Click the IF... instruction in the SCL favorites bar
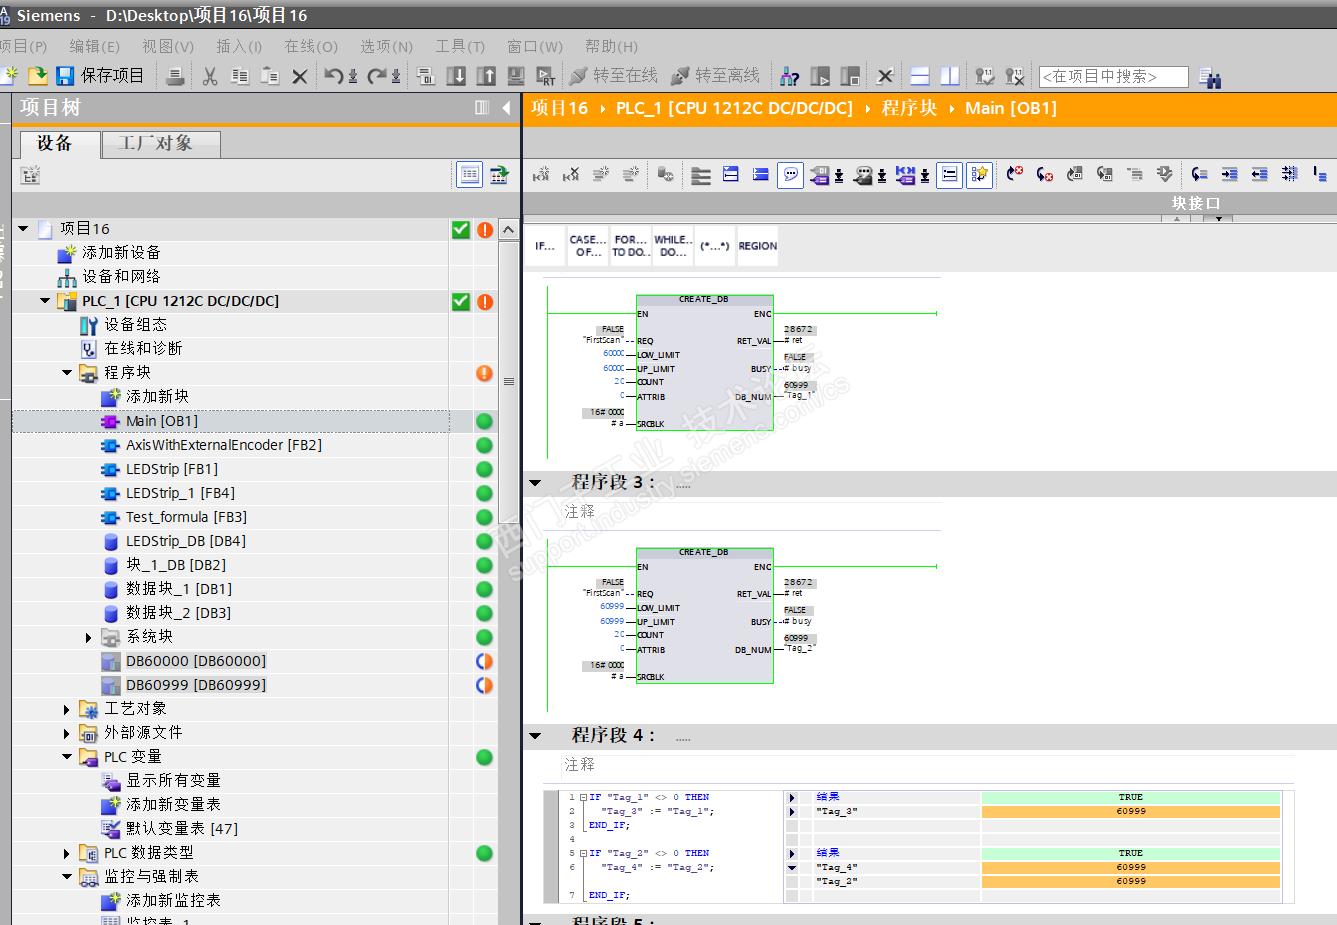 coord(545,246)
